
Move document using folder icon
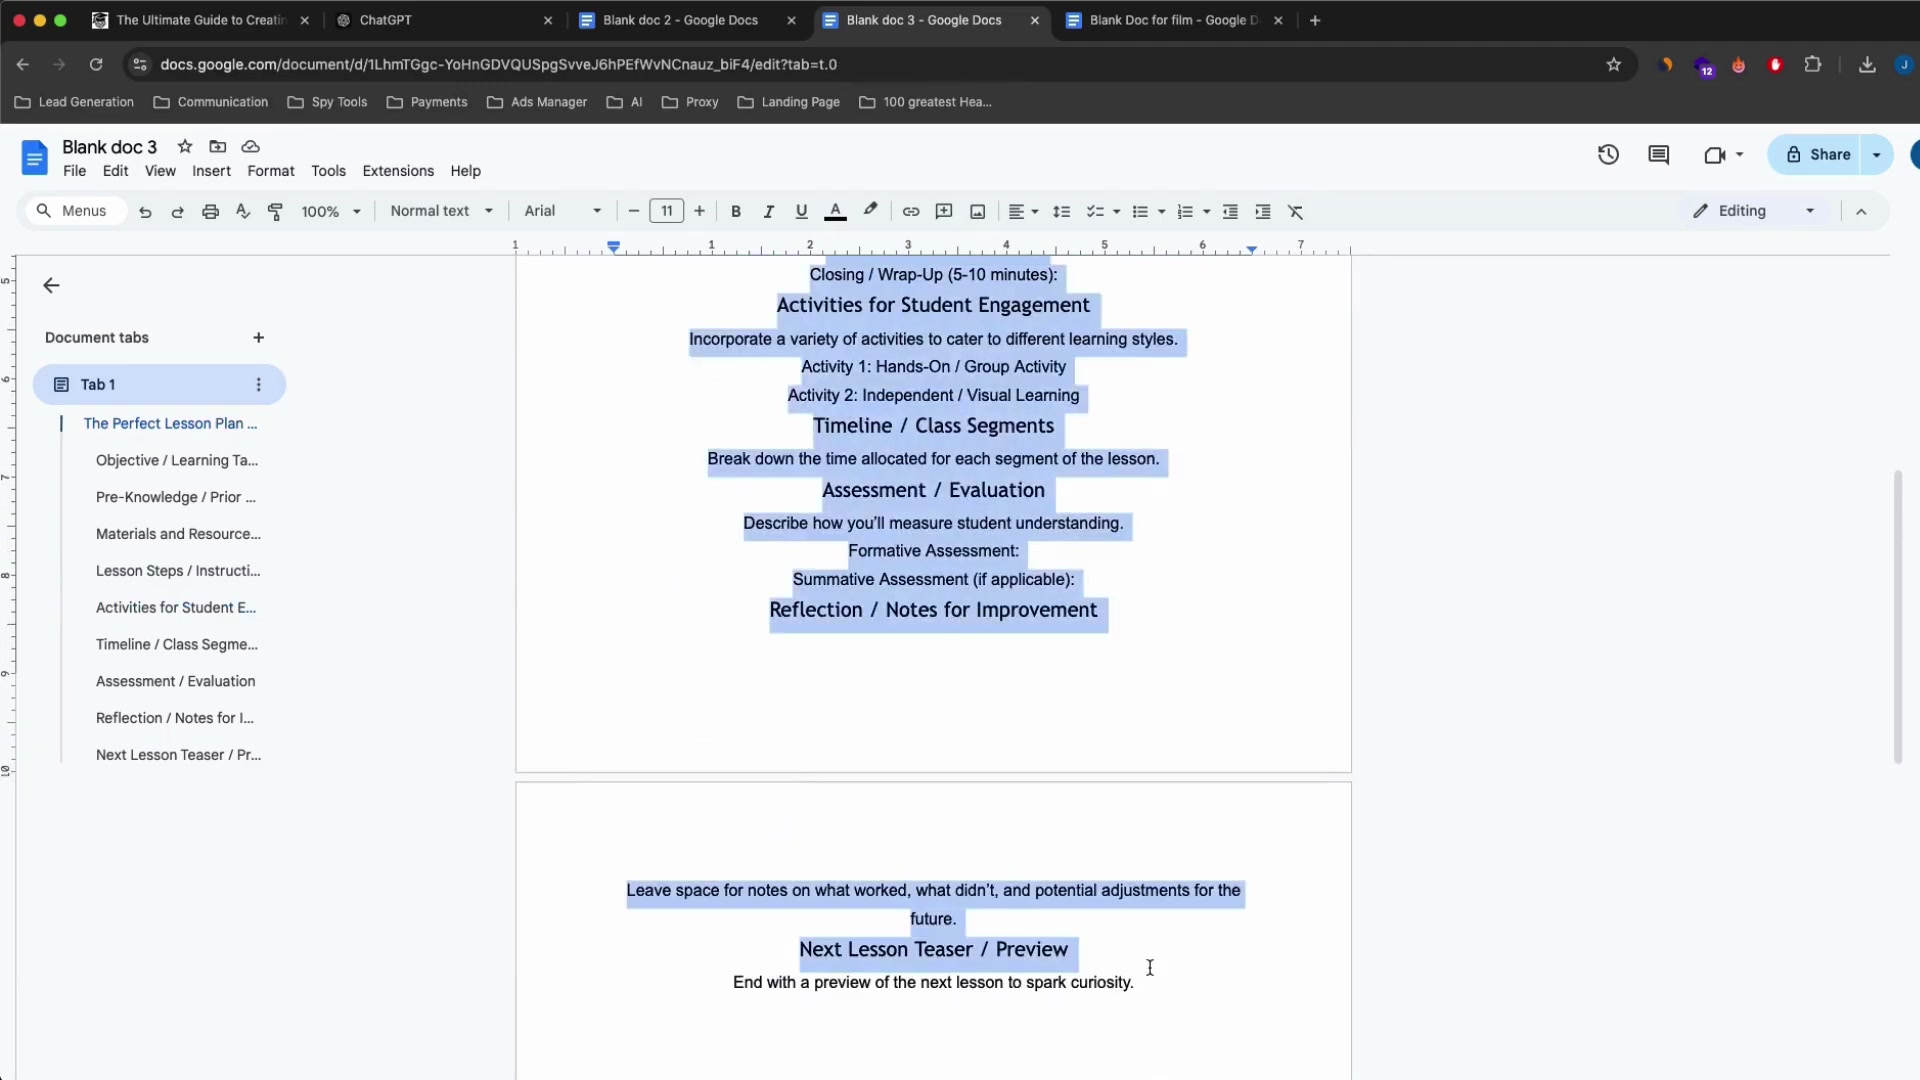tap(218, 147)
